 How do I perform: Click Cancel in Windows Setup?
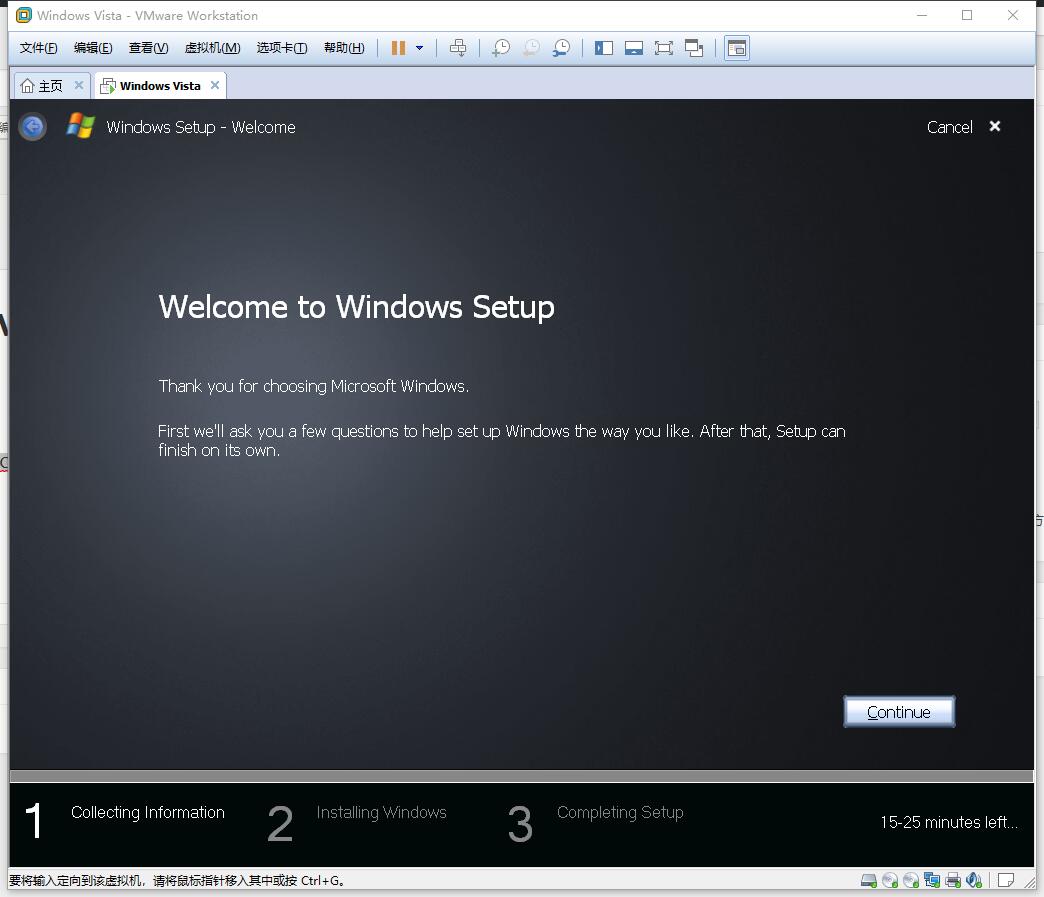(949, 127)
